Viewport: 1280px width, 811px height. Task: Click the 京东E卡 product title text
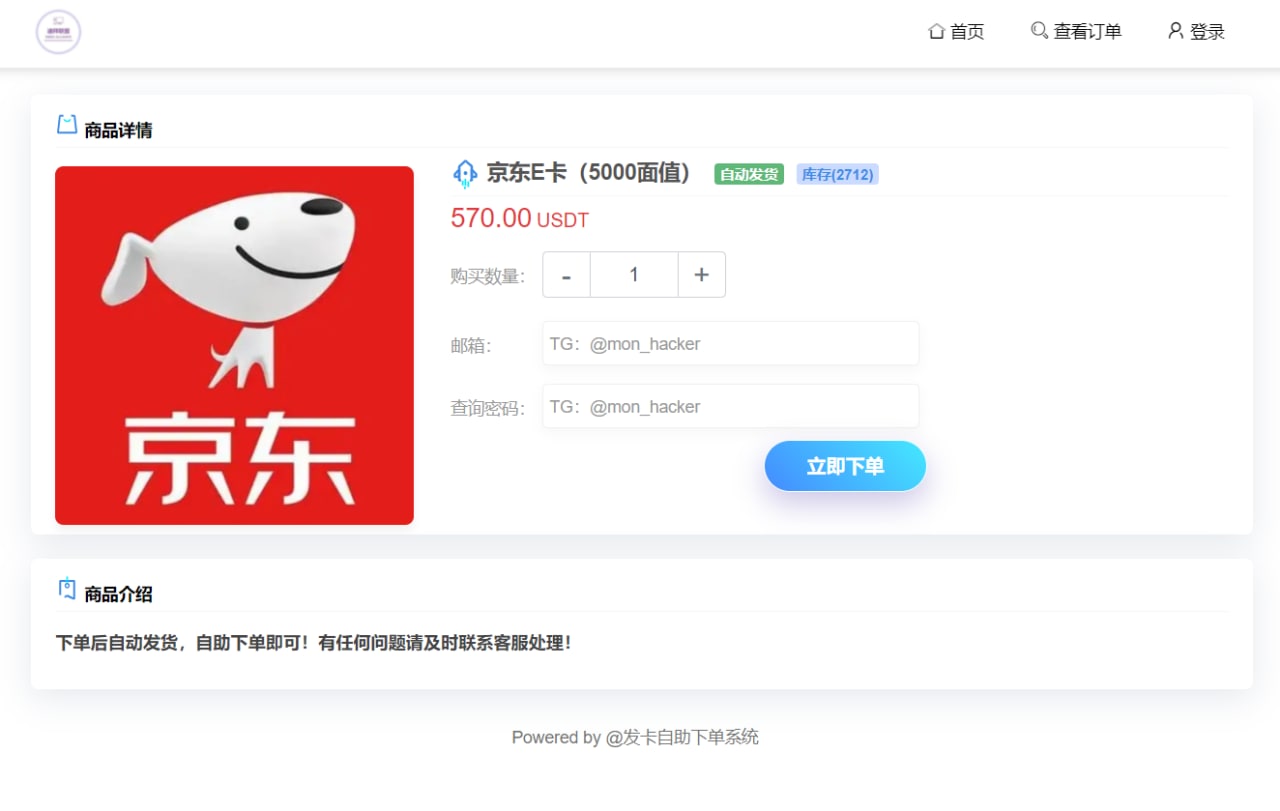[586, 173]
